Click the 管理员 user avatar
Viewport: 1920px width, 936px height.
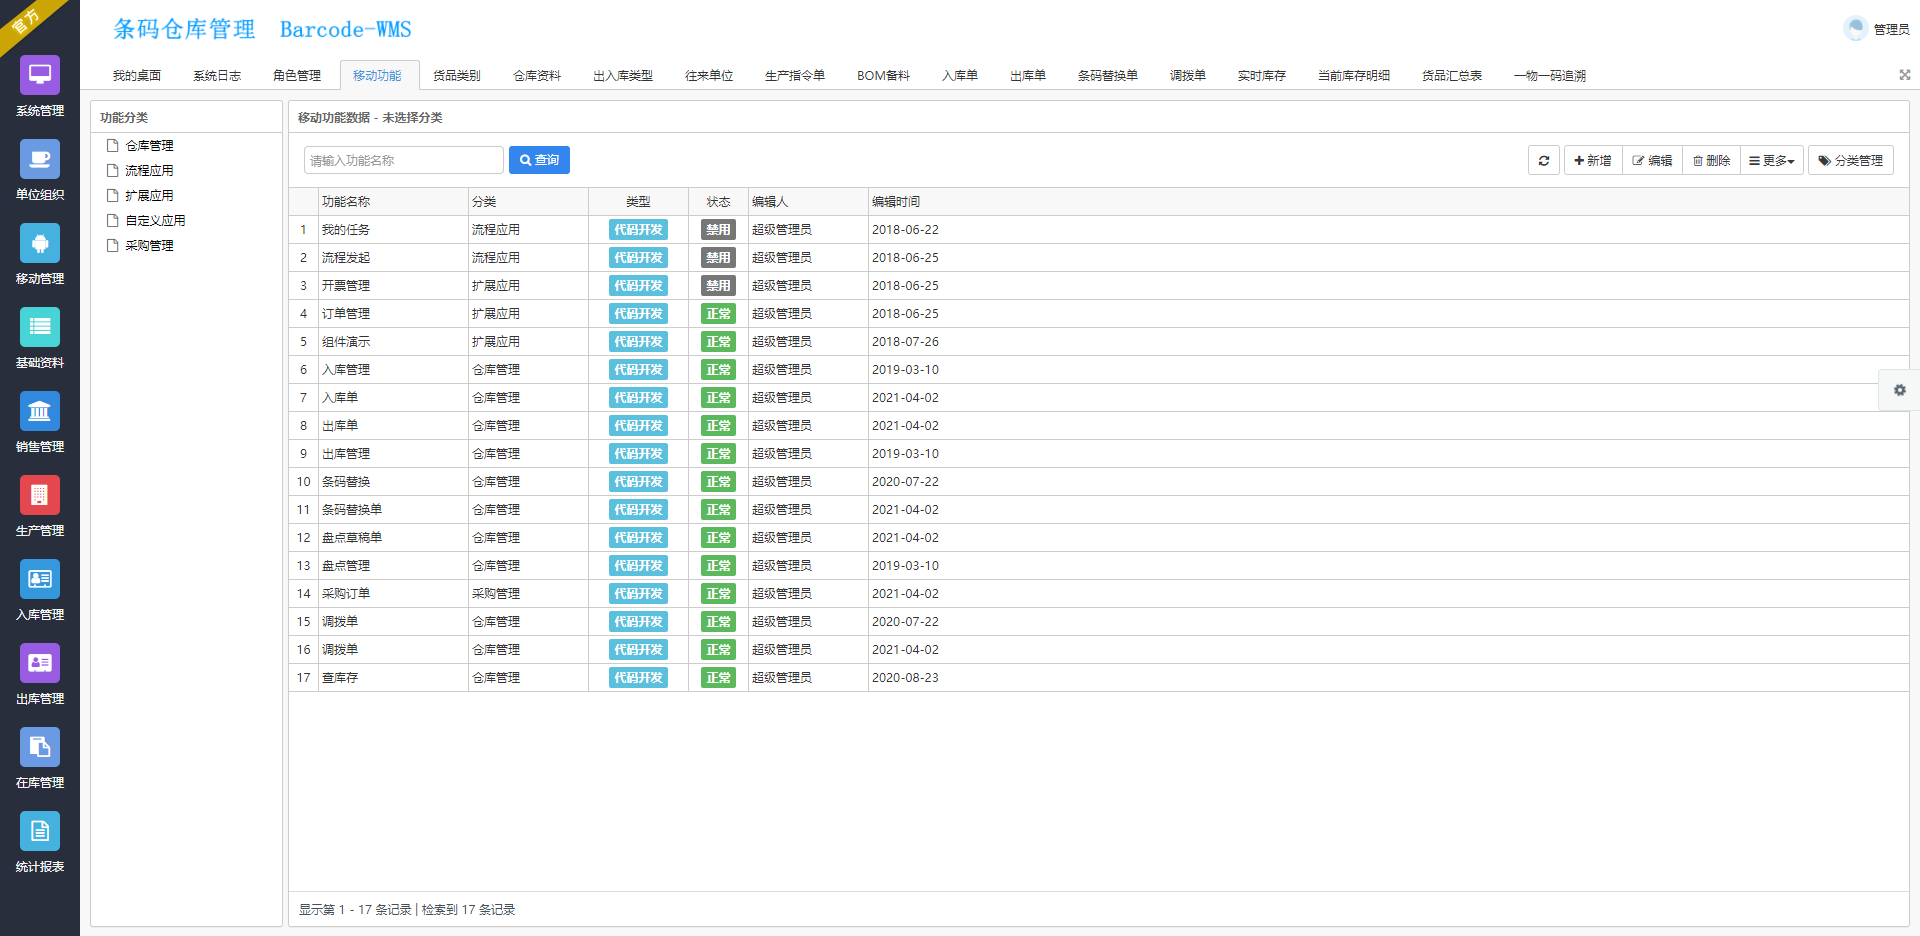click(x=1855, y=29)
